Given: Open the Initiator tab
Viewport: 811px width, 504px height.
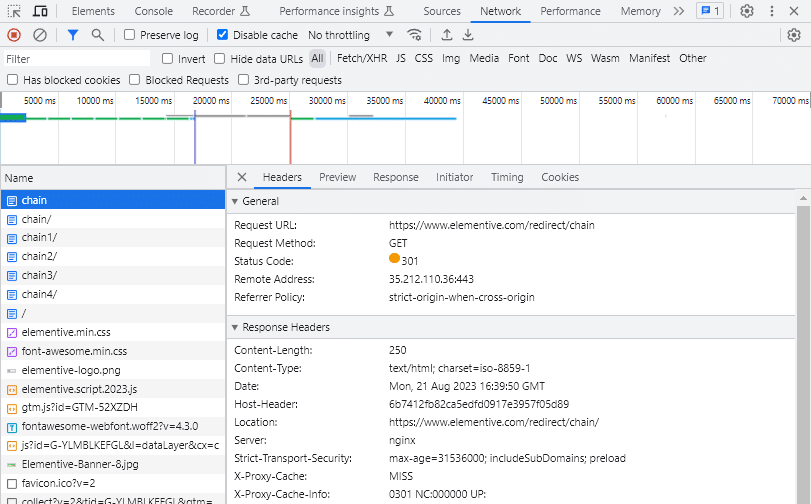Looking at the screenshot, I should 454,177.
